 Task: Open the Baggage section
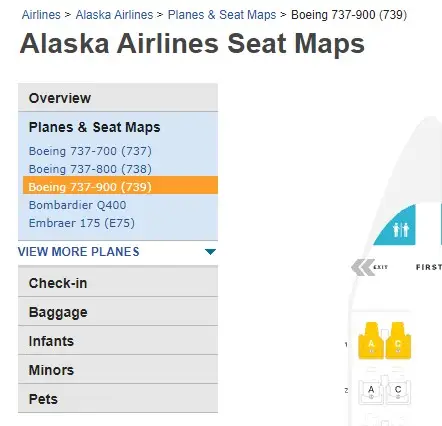pos(118,312)
